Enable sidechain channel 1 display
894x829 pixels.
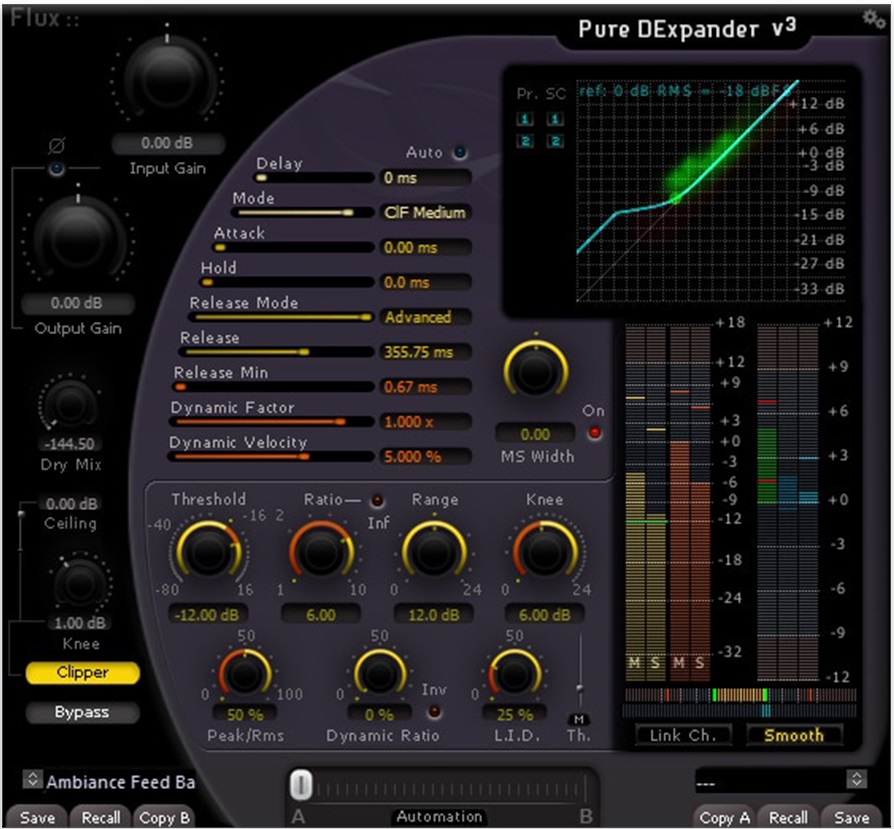(555, 118)
